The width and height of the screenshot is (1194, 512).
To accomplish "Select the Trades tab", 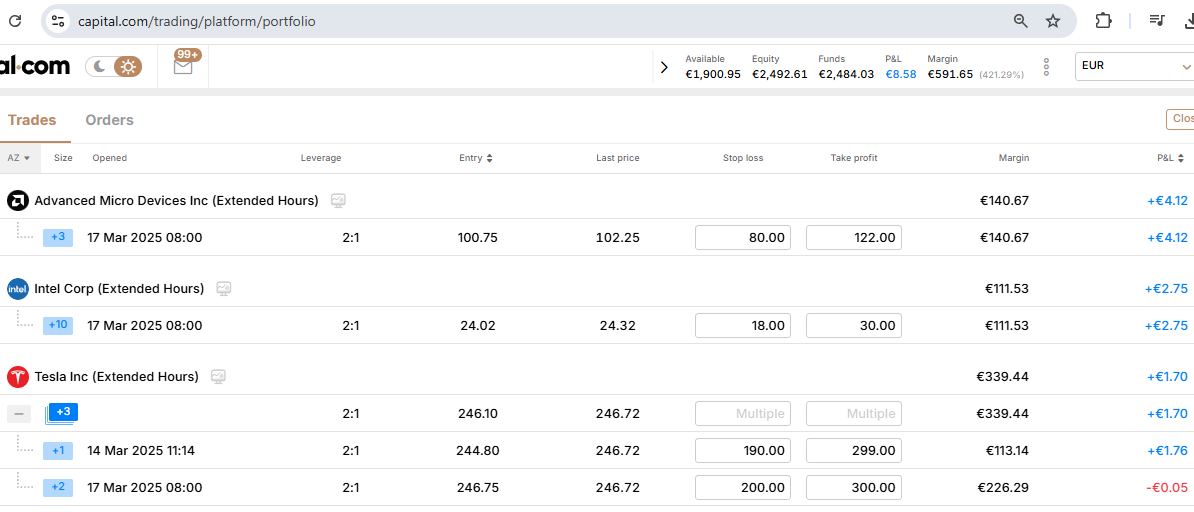I will [x=32, y=120].
